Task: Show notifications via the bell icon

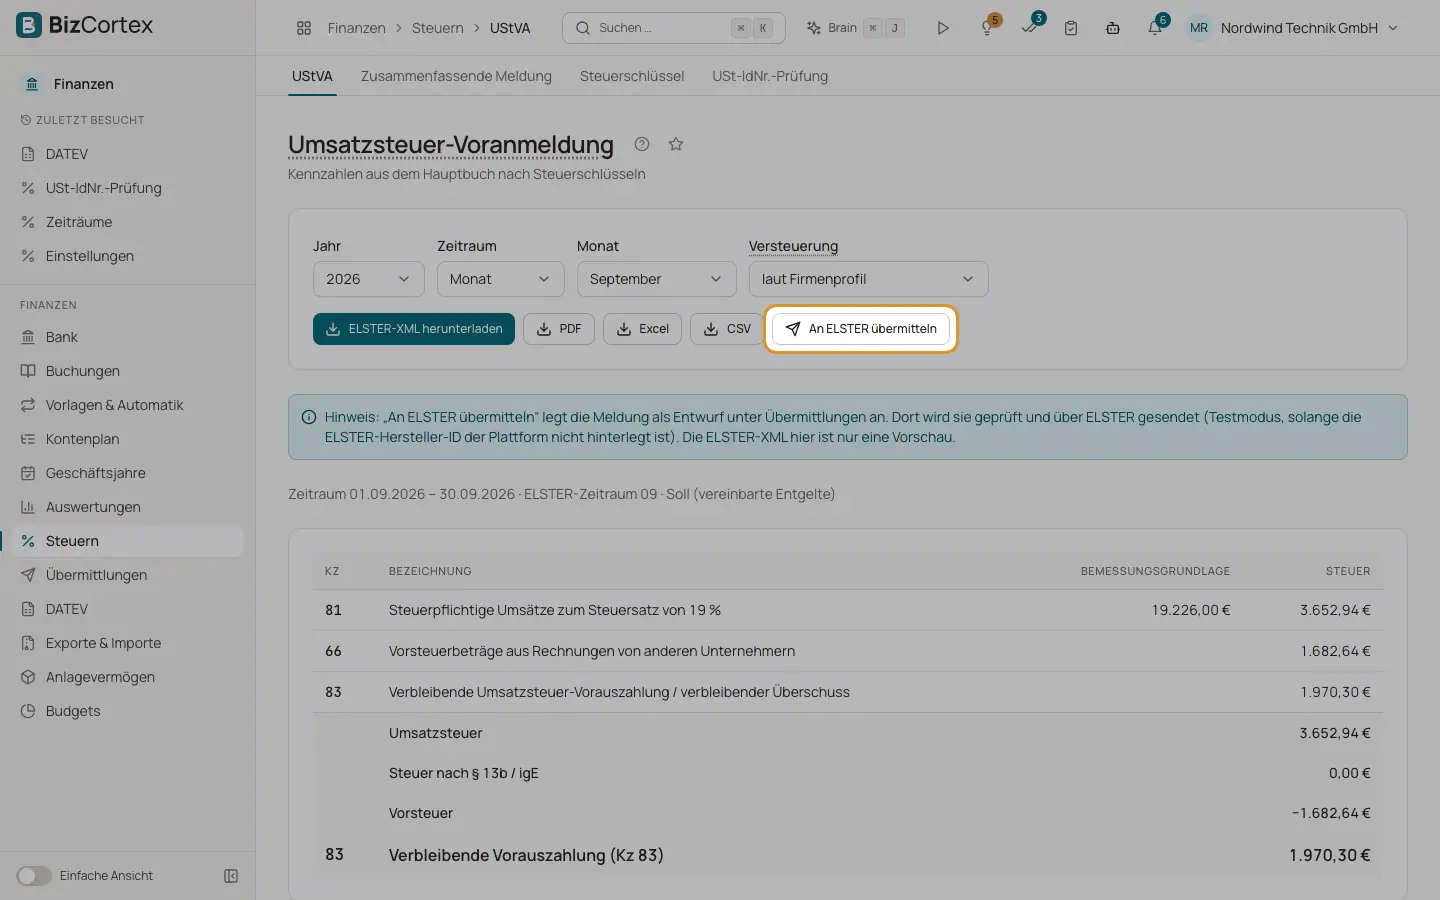Action: (x=1155, y=27)
